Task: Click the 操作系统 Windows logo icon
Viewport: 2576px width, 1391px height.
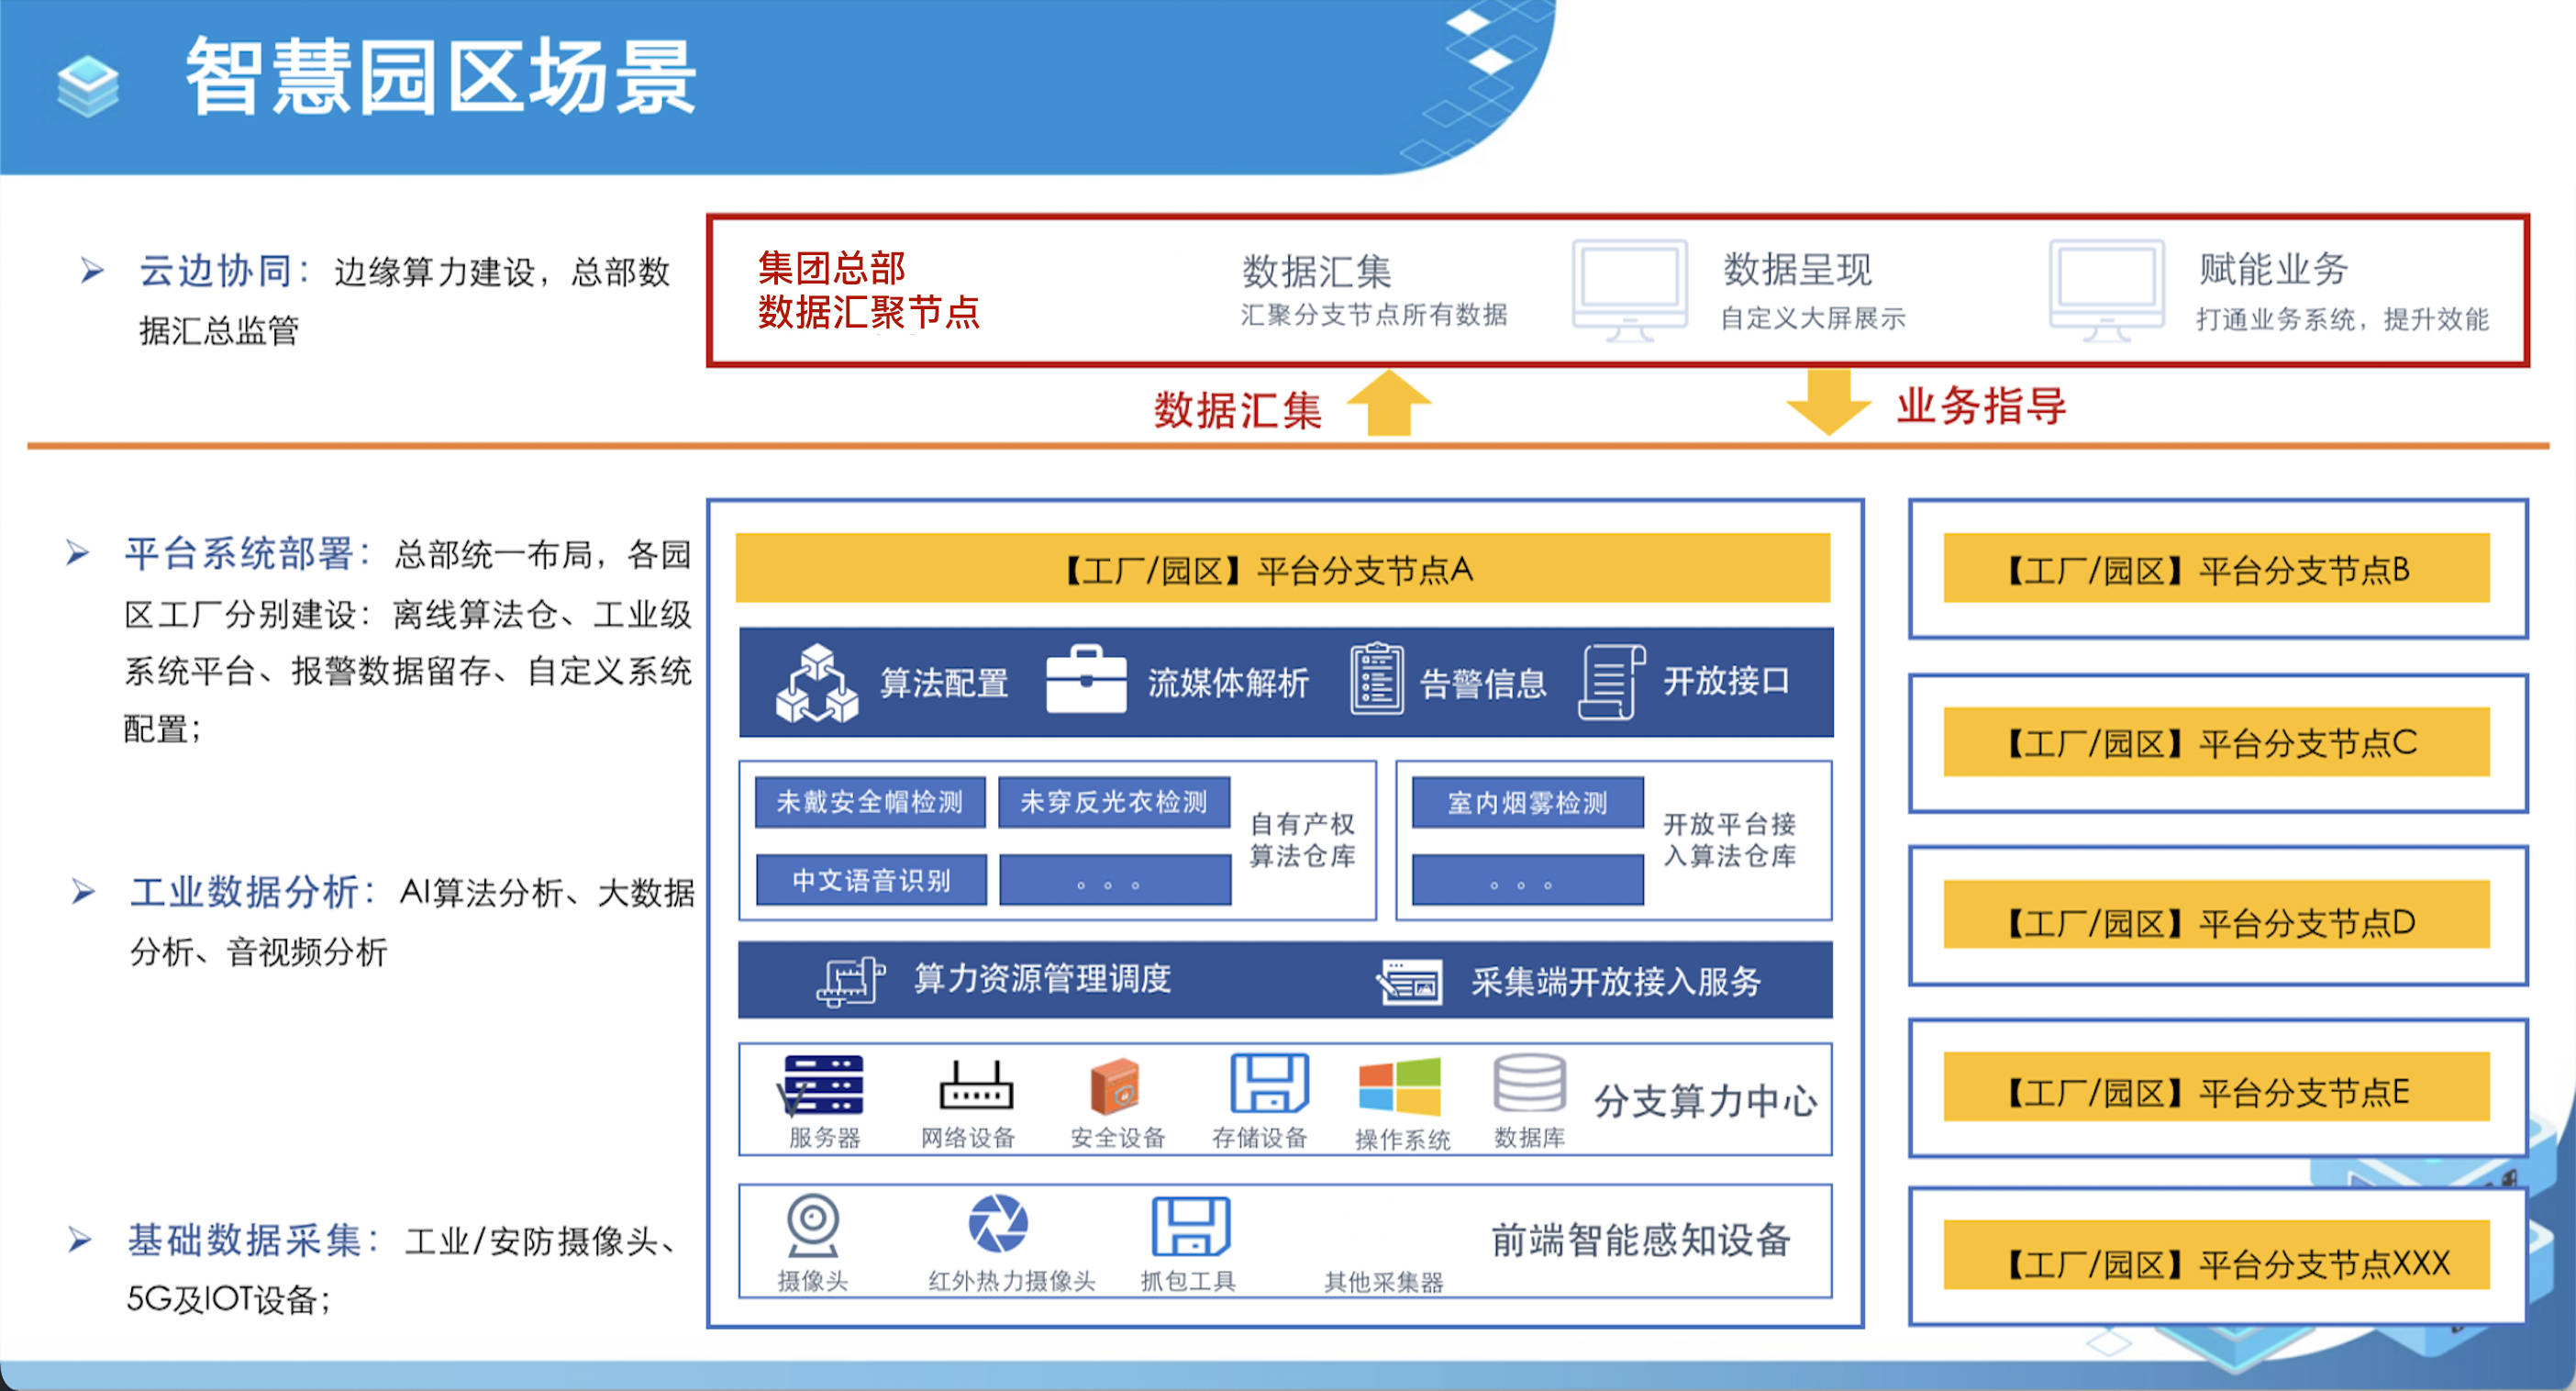Action: tap(1399, 1087)
